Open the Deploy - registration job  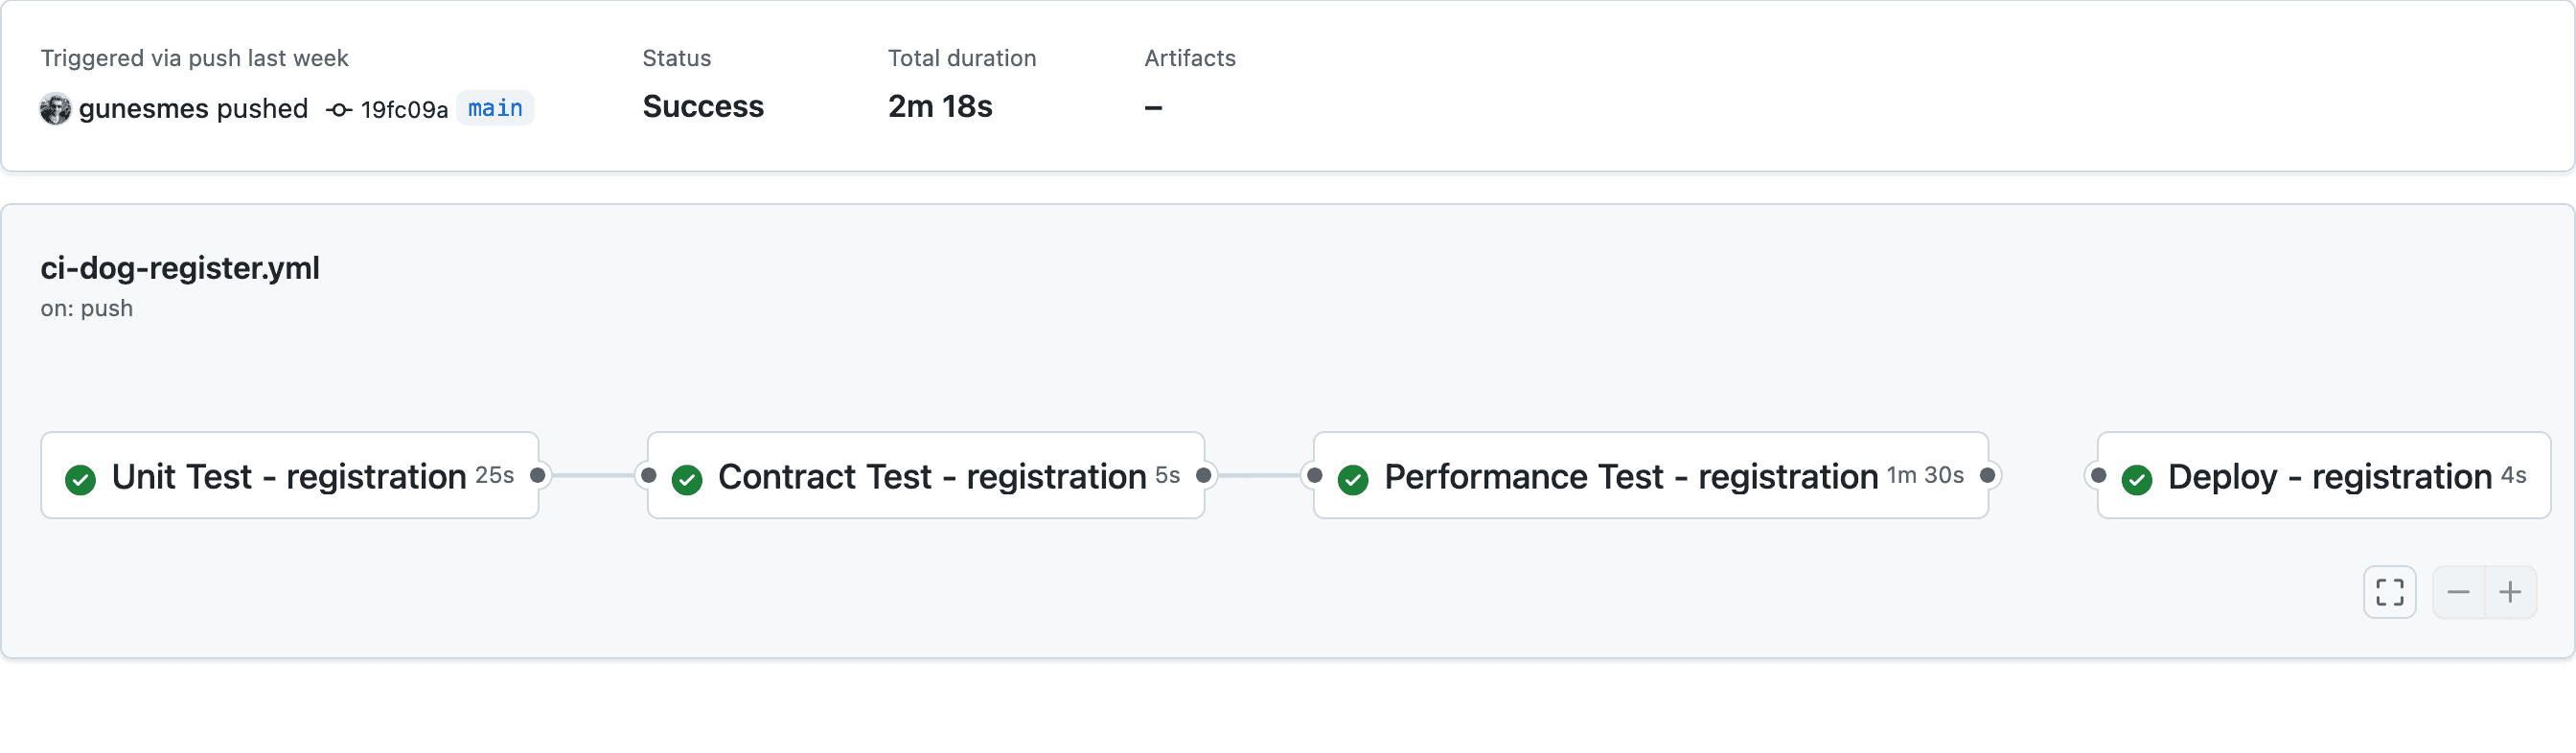pyautogui.click(x=2329, y=476)
